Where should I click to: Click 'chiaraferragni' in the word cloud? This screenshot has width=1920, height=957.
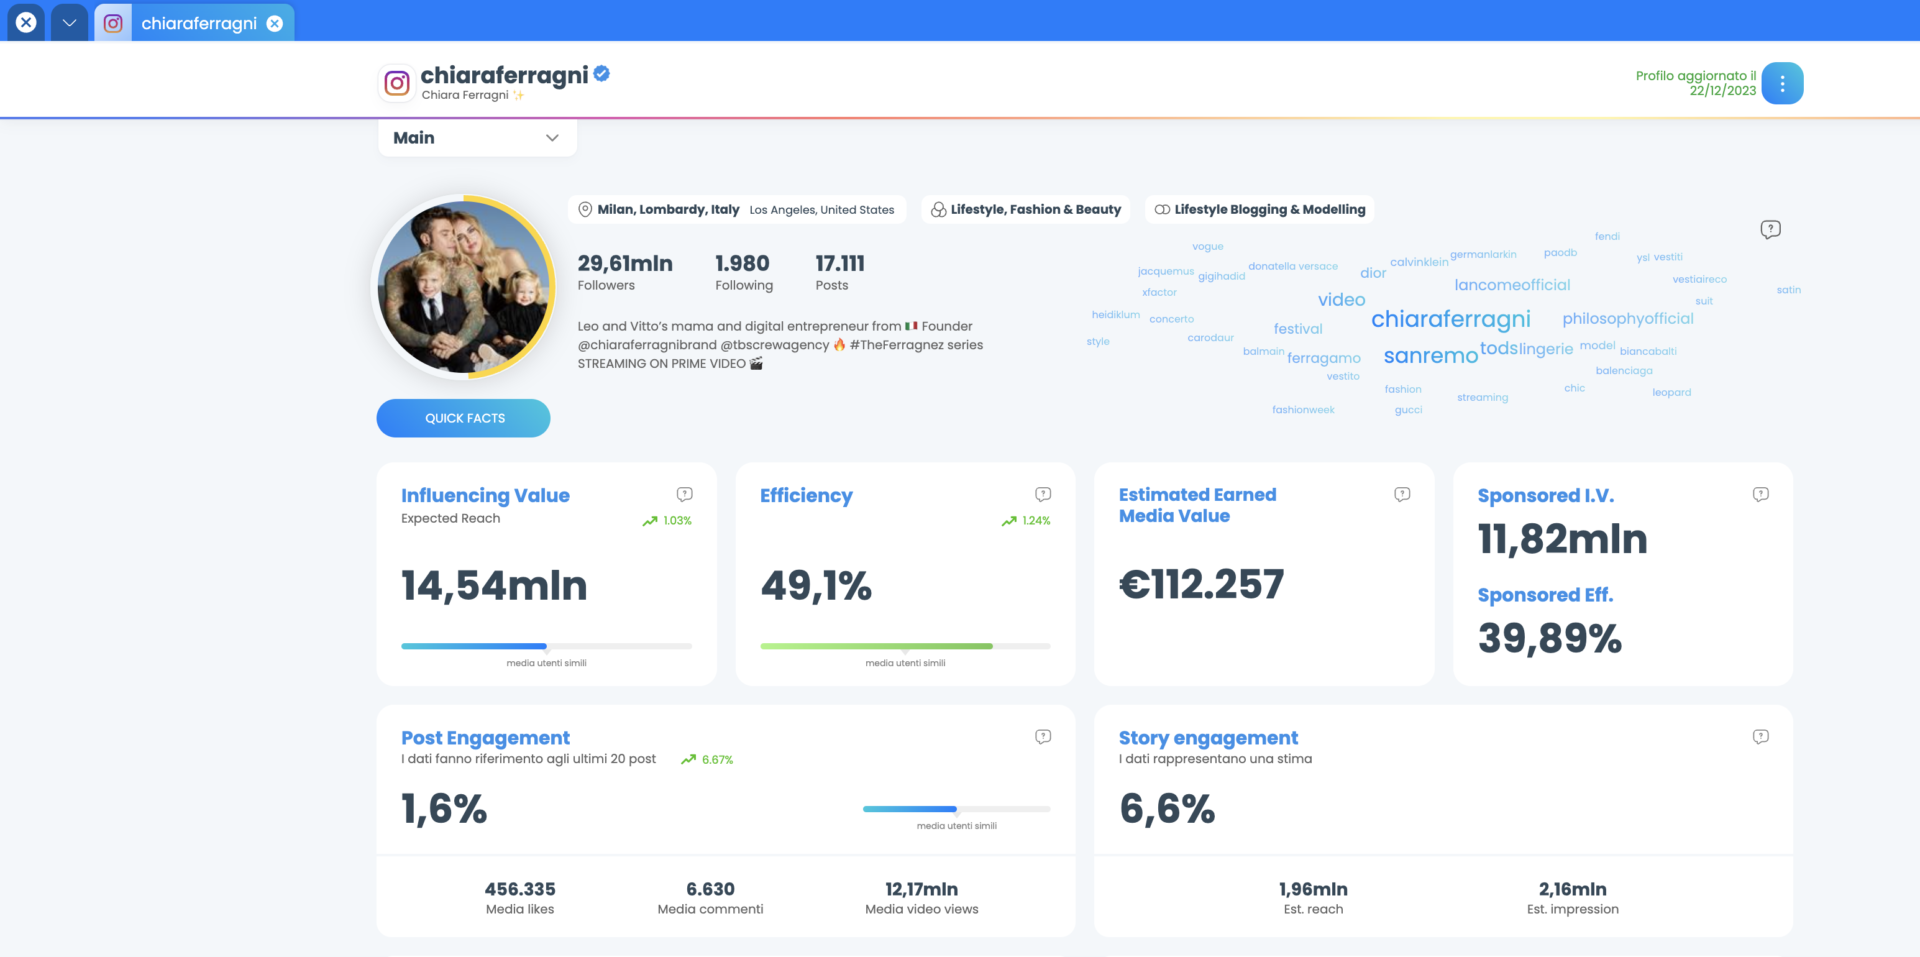1450,319
